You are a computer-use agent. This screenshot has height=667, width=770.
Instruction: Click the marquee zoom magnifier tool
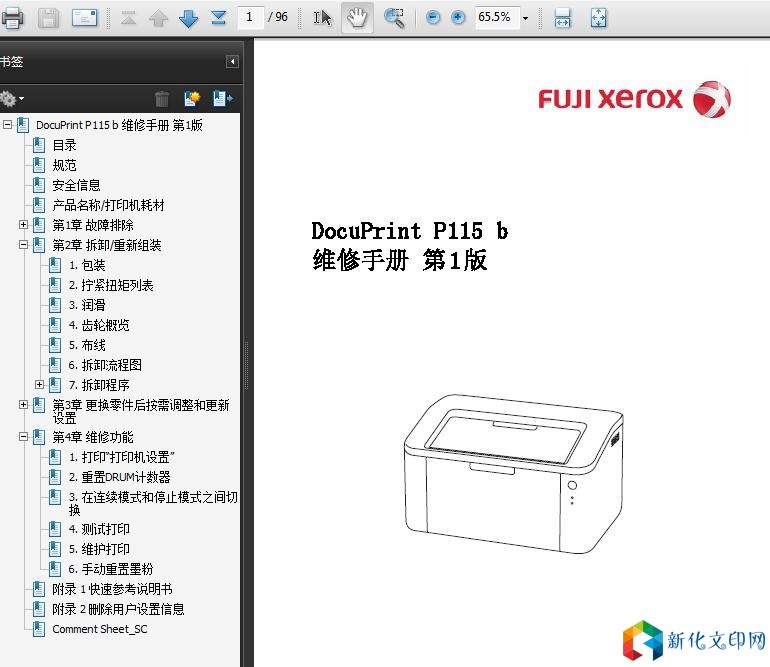tap(394, 17)
